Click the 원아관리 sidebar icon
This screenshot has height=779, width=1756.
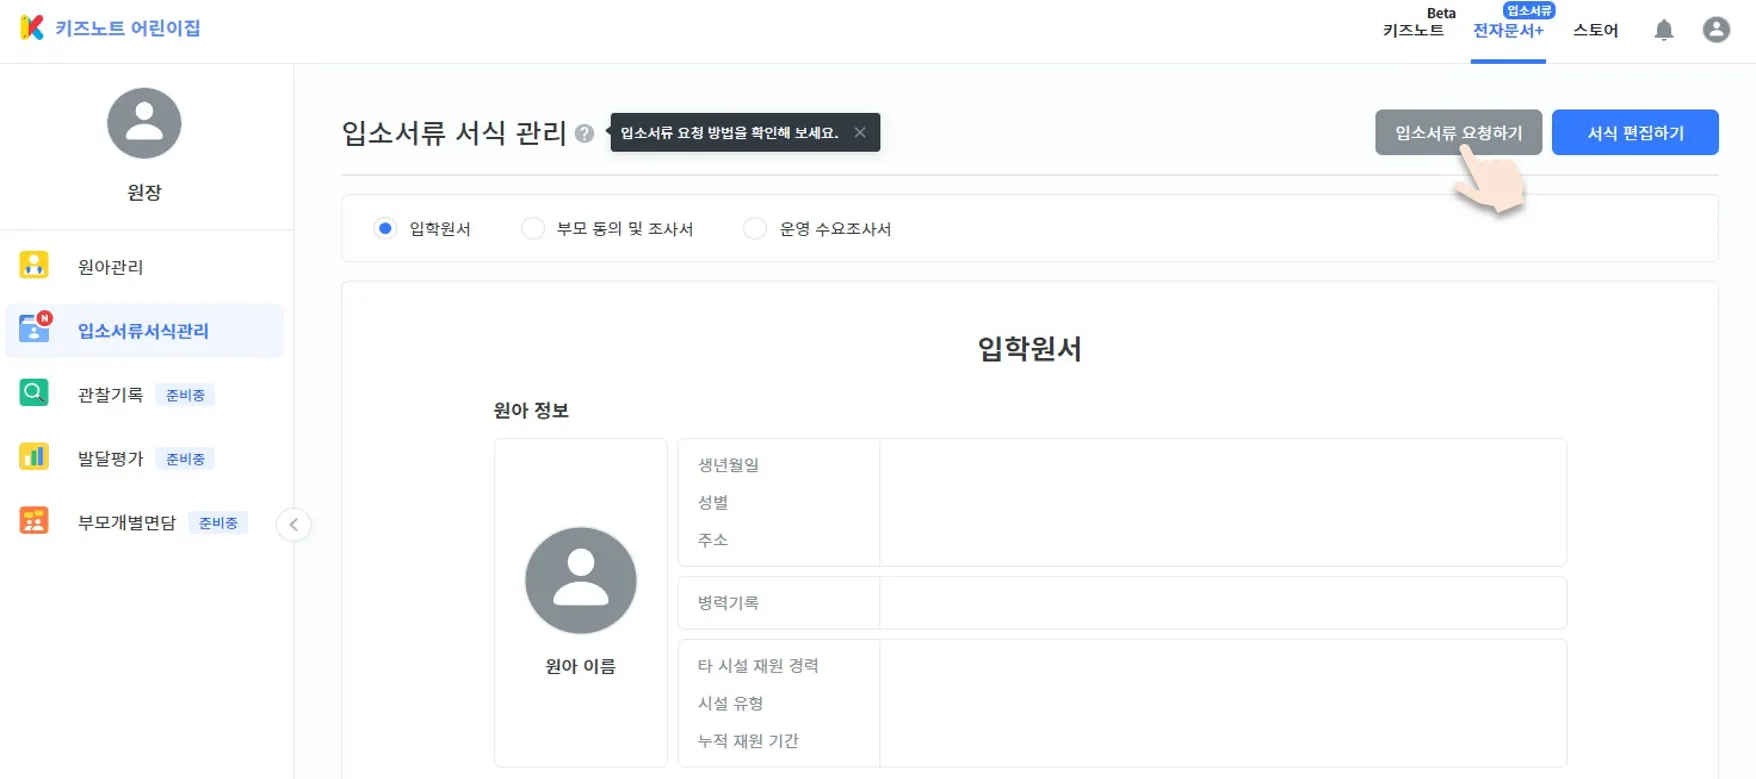click(x=34, y=265)
